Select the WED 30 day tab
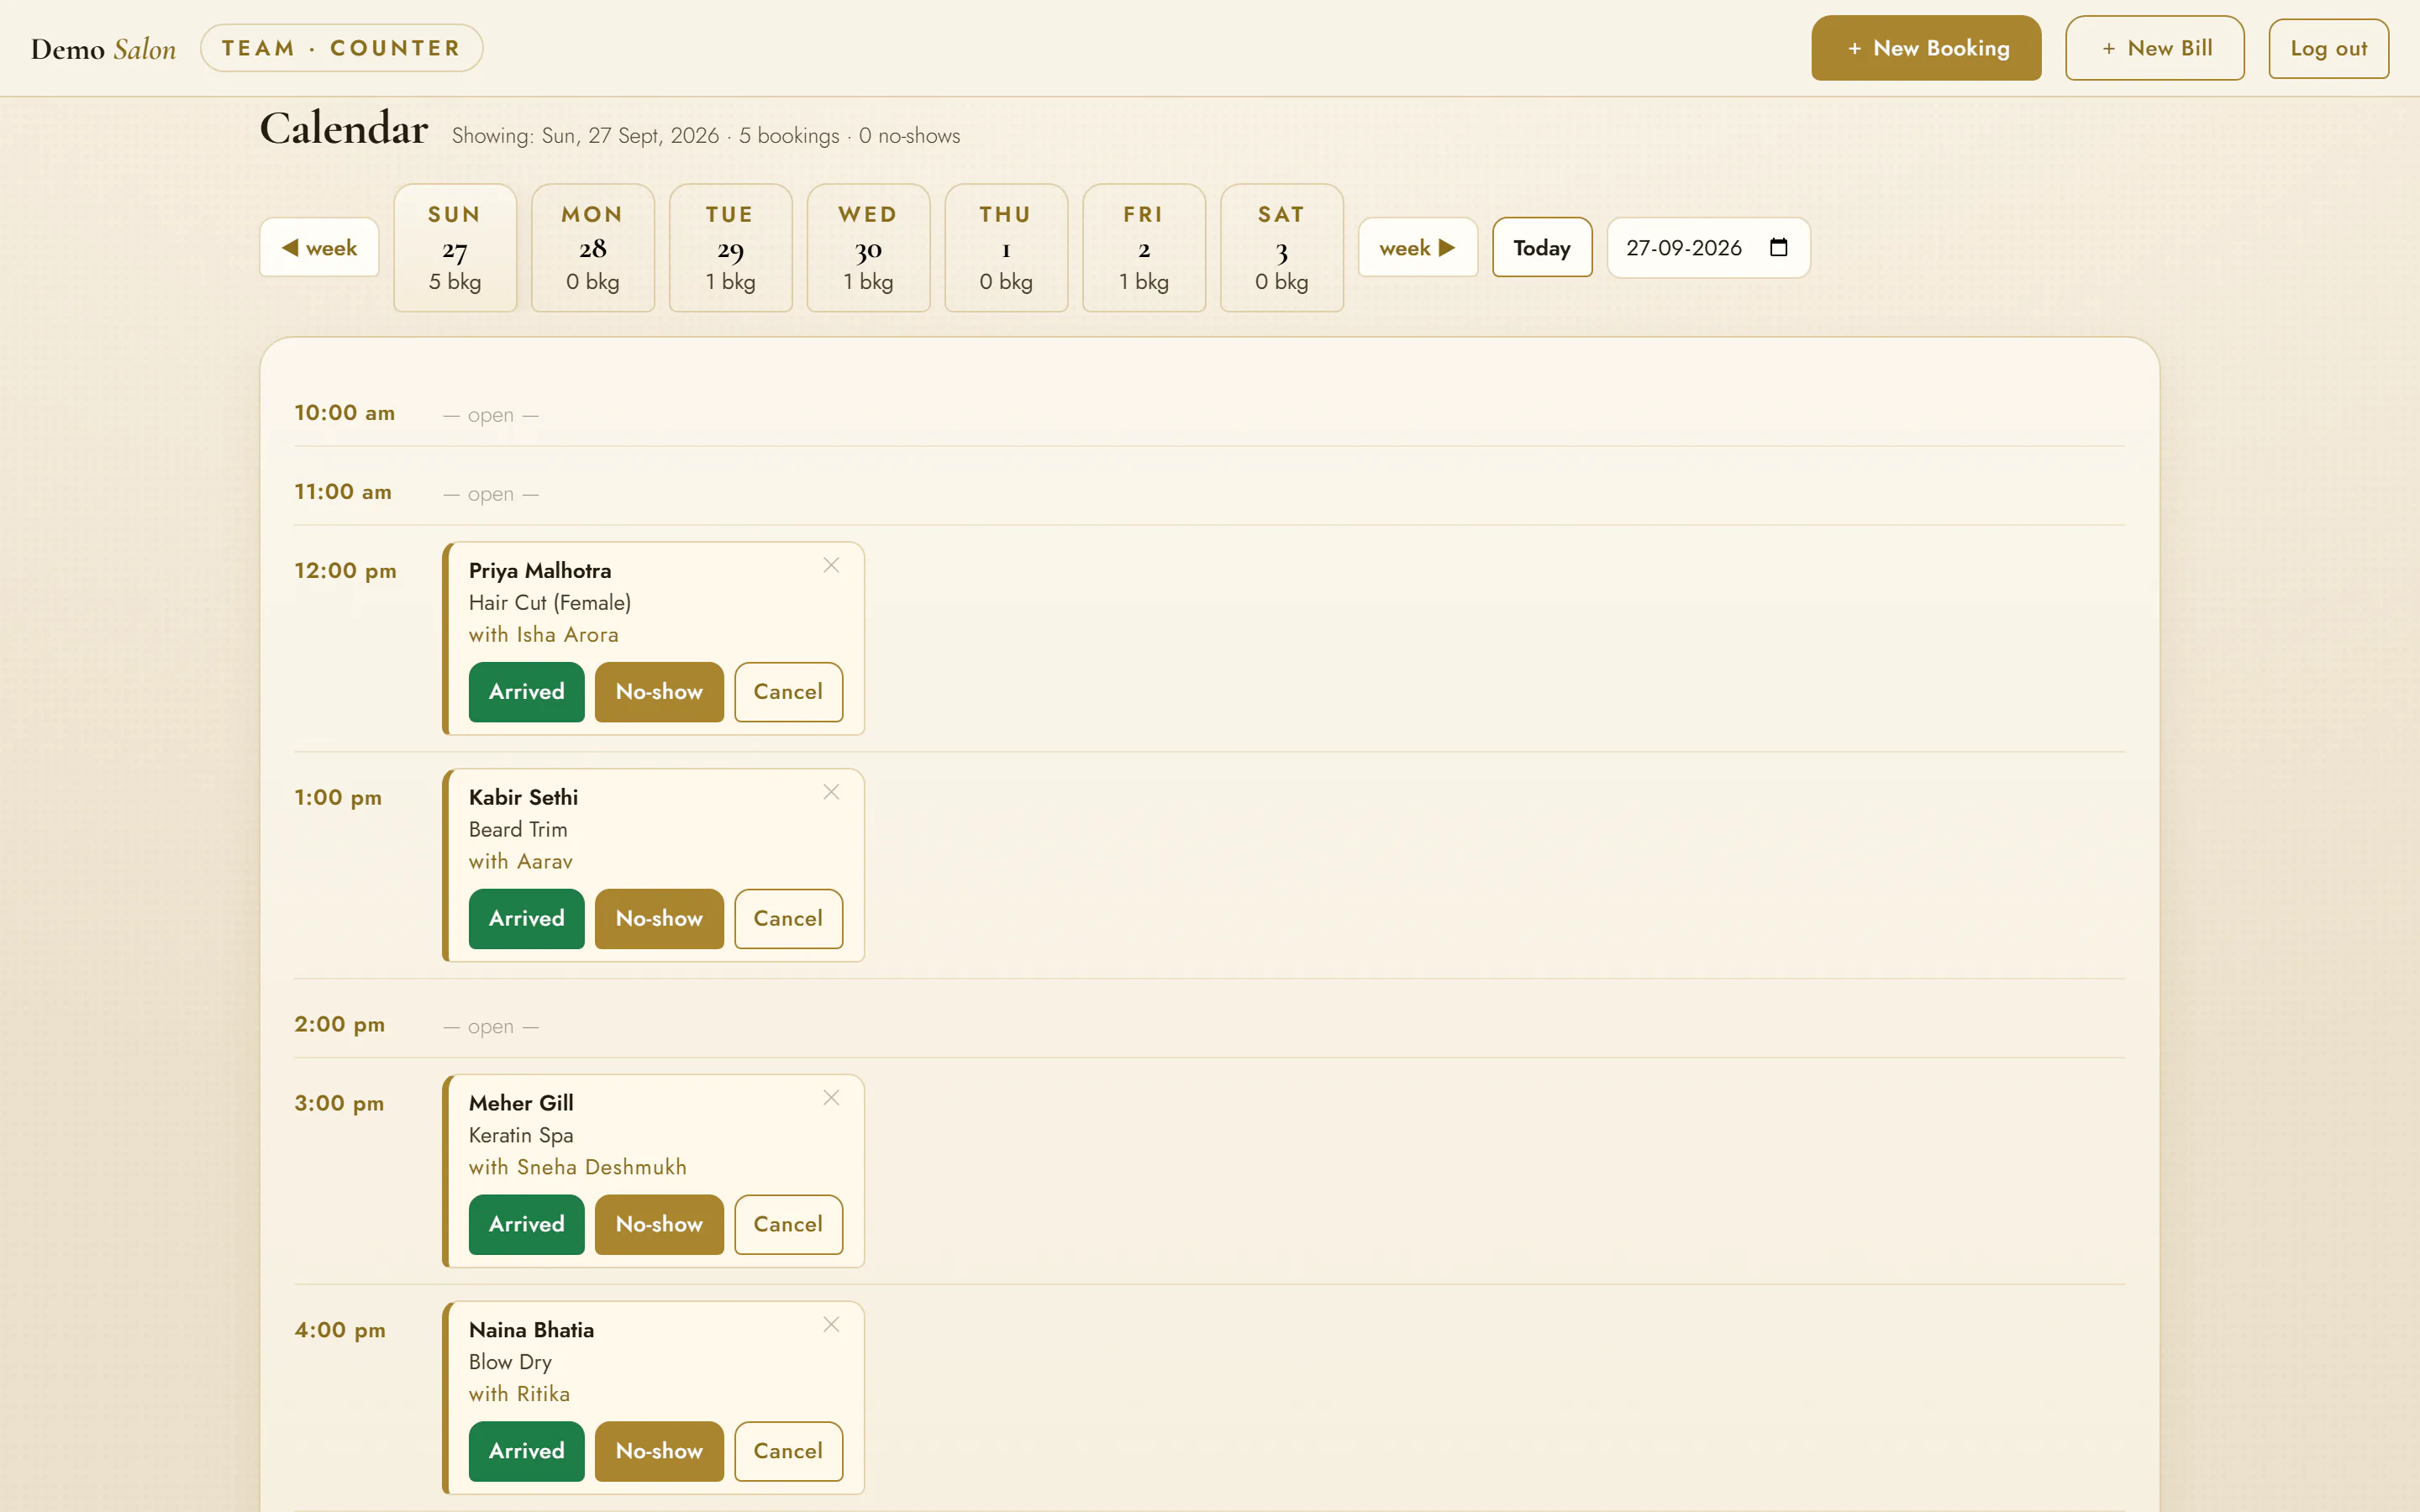The image size is (2420, 1512). tap(868, 247)
